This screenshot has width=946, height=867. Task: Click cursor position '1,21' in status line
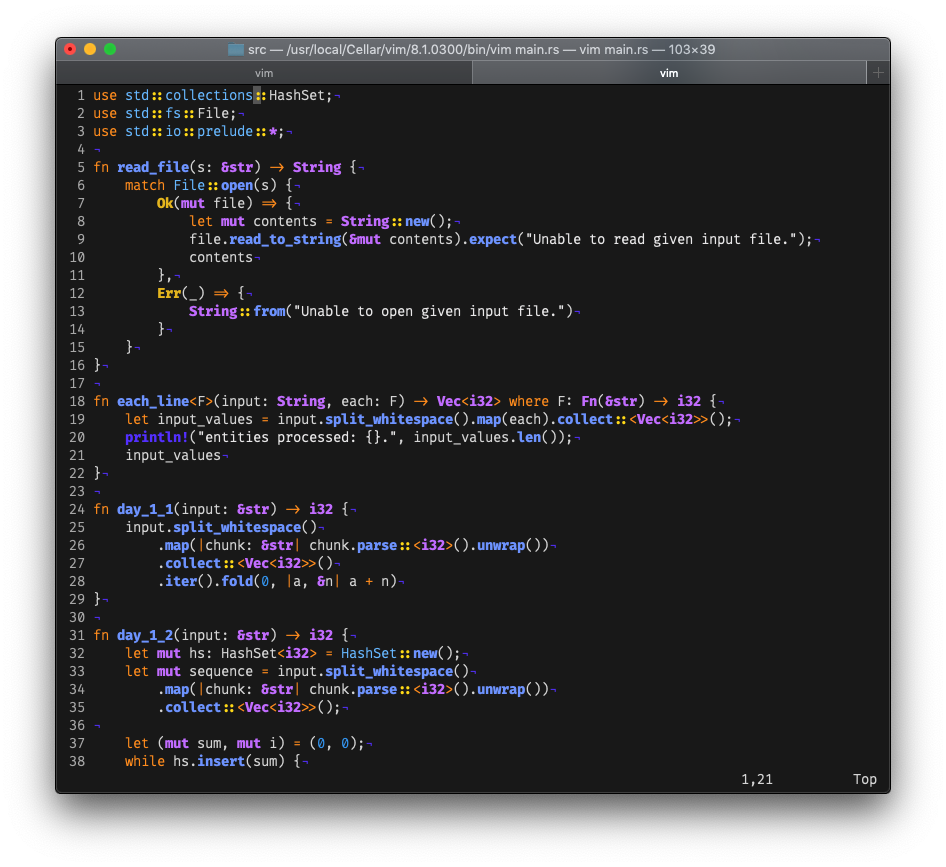pos(757,780)
